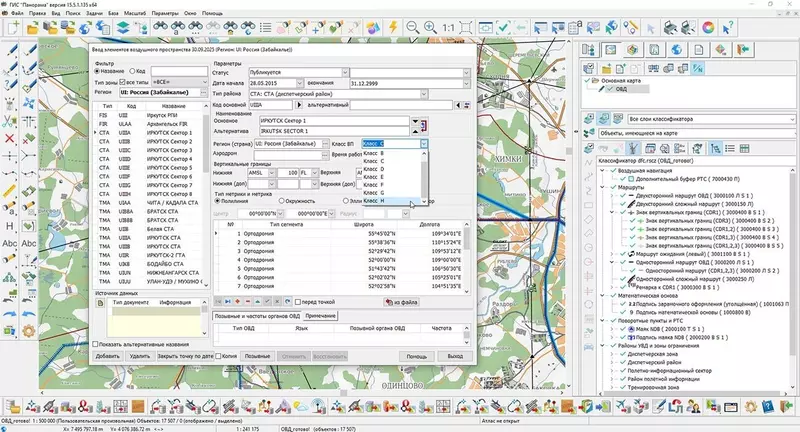
Task: Toggle 'Показать альтернативные названия' checkbox
Action: point(96,344)
